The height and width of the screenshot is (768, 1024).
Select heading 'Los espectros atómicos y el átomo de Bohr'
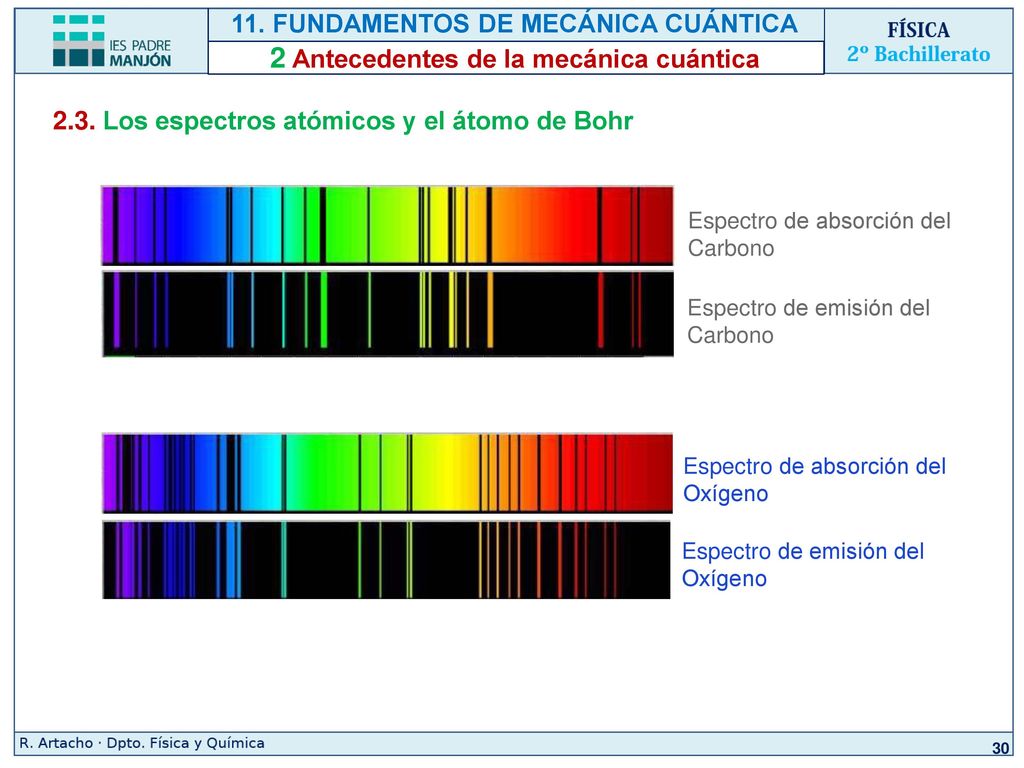(x=368, y=121)
